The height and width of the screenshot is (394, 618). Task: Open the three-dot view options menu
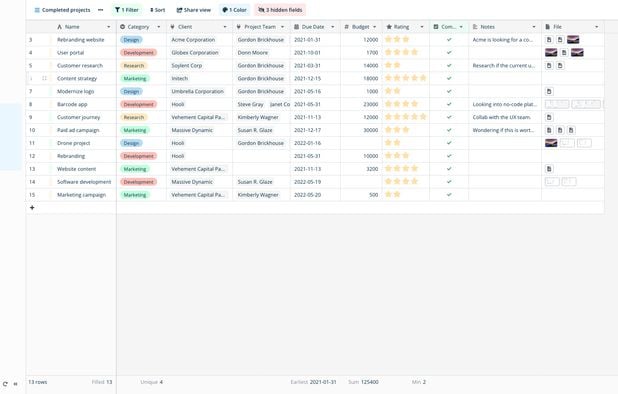(101, 10)
